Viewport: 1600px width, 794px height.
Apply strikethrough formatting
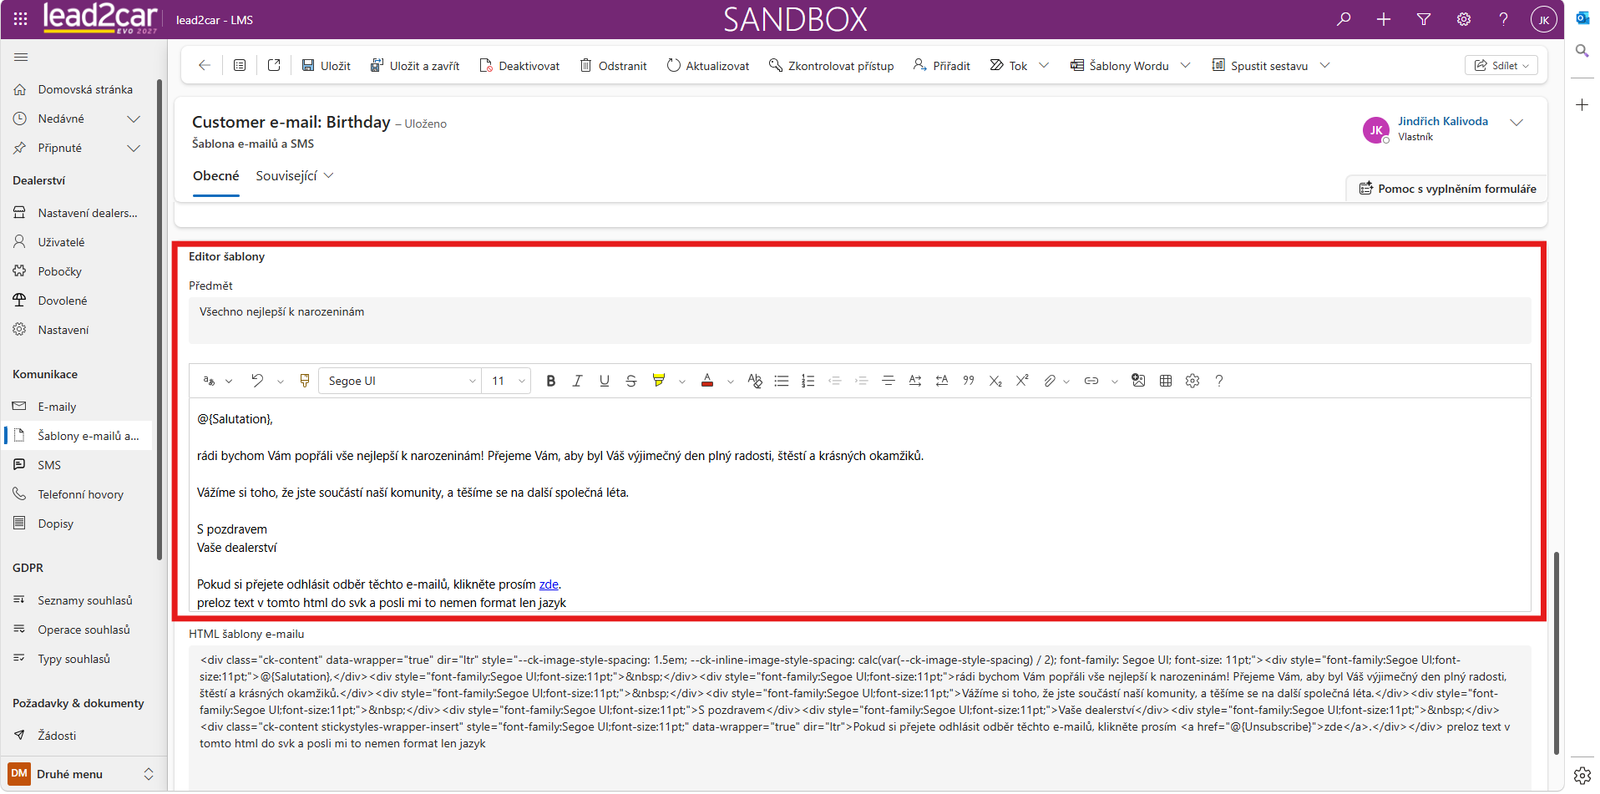[631, 381]
